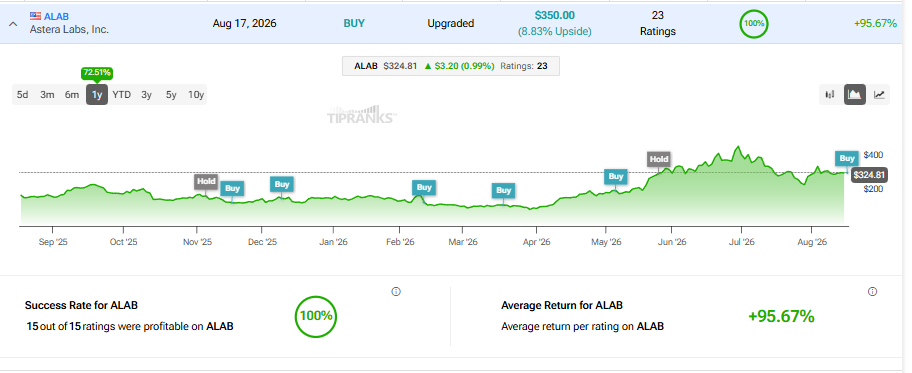The image size is (912, 373).
Task: Open Success Rate info icon
Action: point(396,292)
